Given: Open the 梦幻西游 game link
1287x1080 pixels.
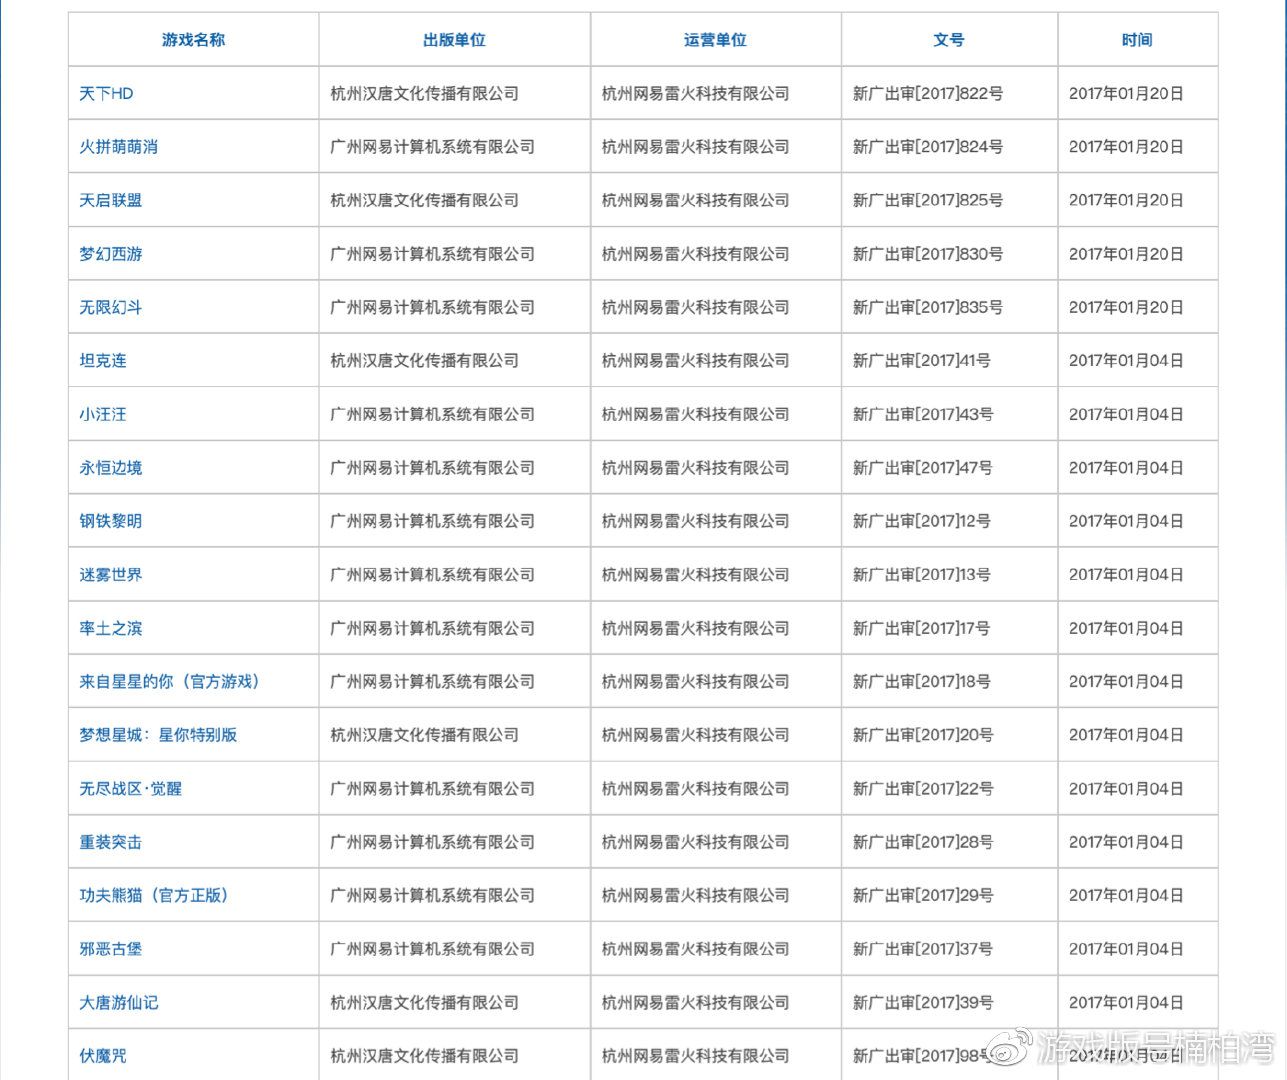Looking at the screenshot, I should (x=111, y=254).
